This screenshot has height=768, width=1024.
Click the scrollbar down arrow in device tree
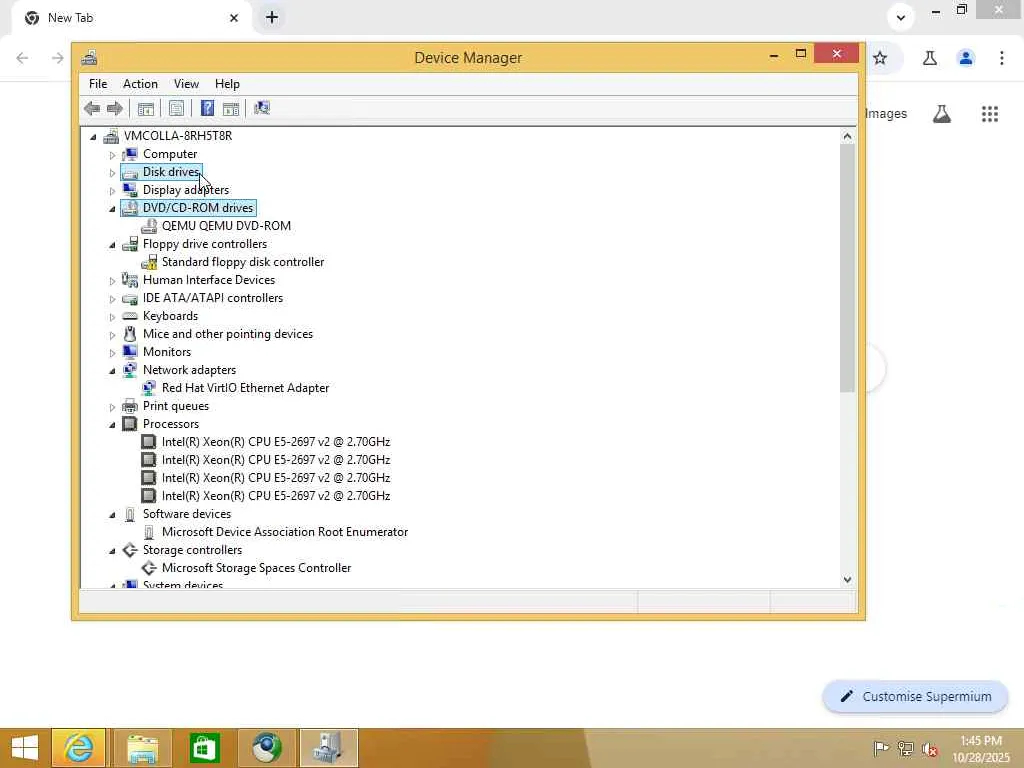[847, 579]
